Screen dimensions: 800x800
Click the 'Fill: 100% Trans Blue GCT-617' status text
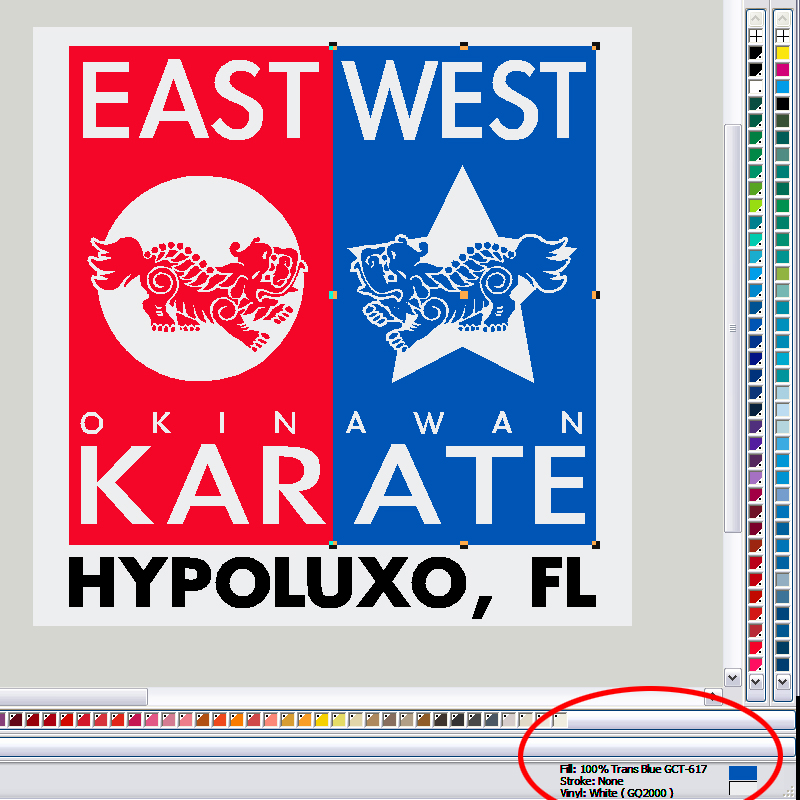(633, 769)
